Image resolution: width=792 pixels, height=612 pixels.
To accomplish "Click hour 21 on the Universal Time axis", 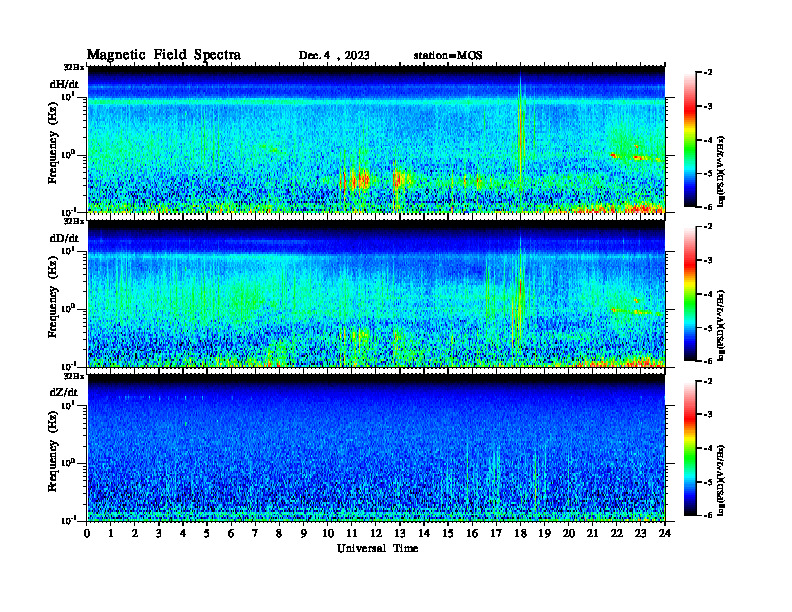I will (x=592, y=533).
